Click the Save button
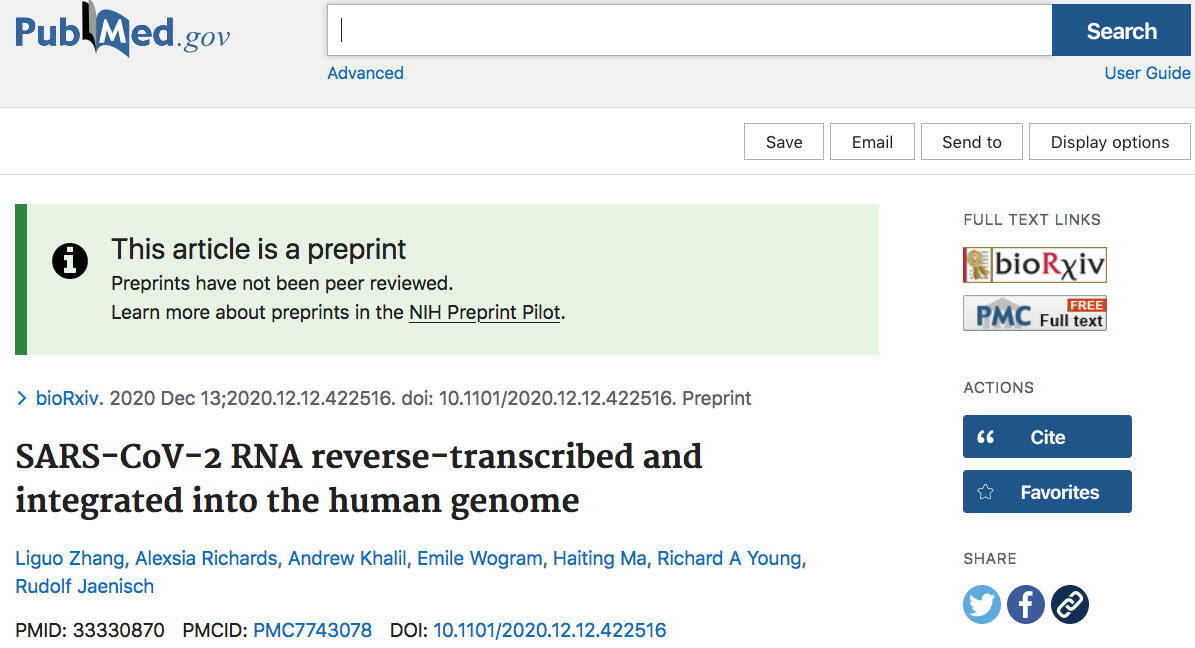Image resolution: width=1195 pixels, height=648 pixels. click(x=784, y=142)
